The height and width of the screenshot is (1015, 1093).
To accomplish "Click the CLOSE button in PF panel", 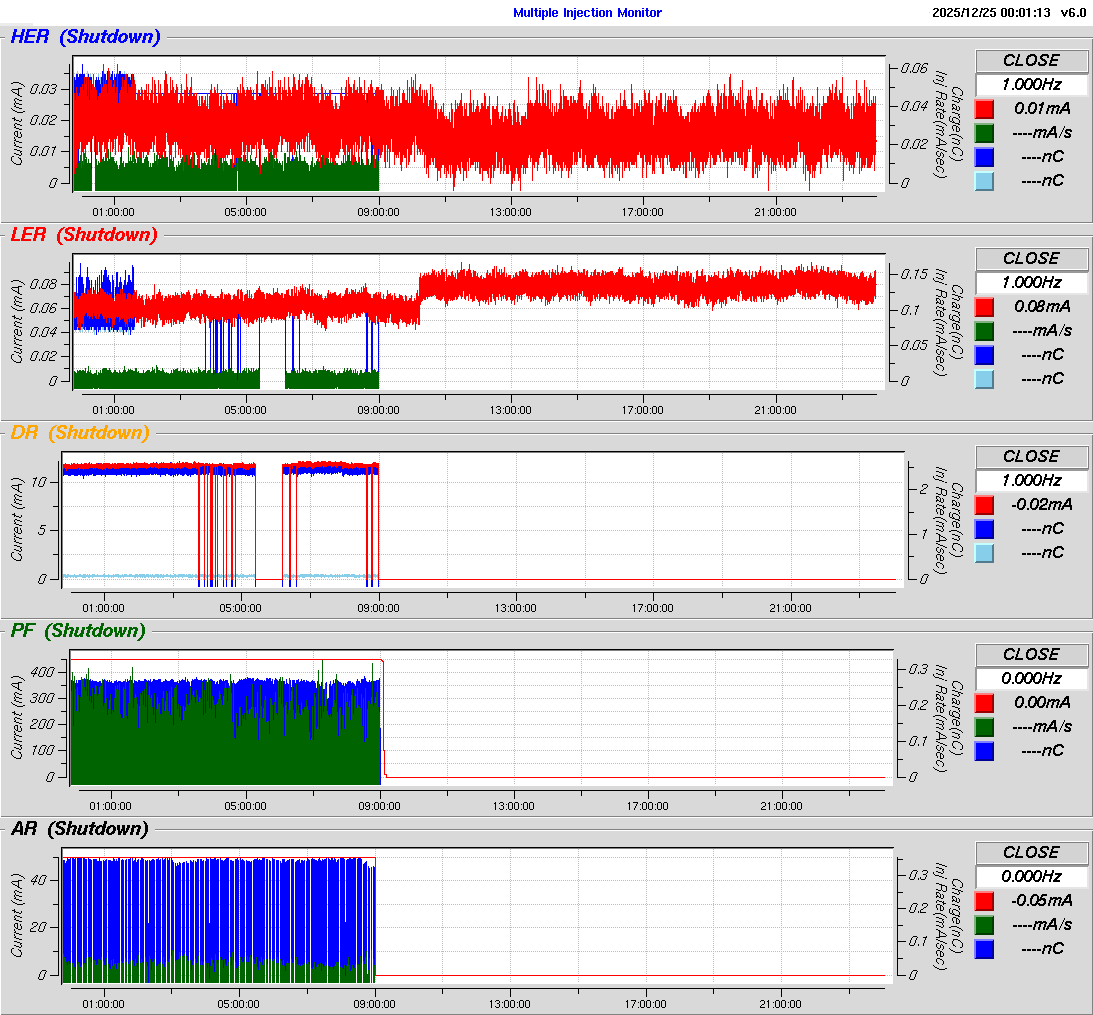I will point(1031,654).
